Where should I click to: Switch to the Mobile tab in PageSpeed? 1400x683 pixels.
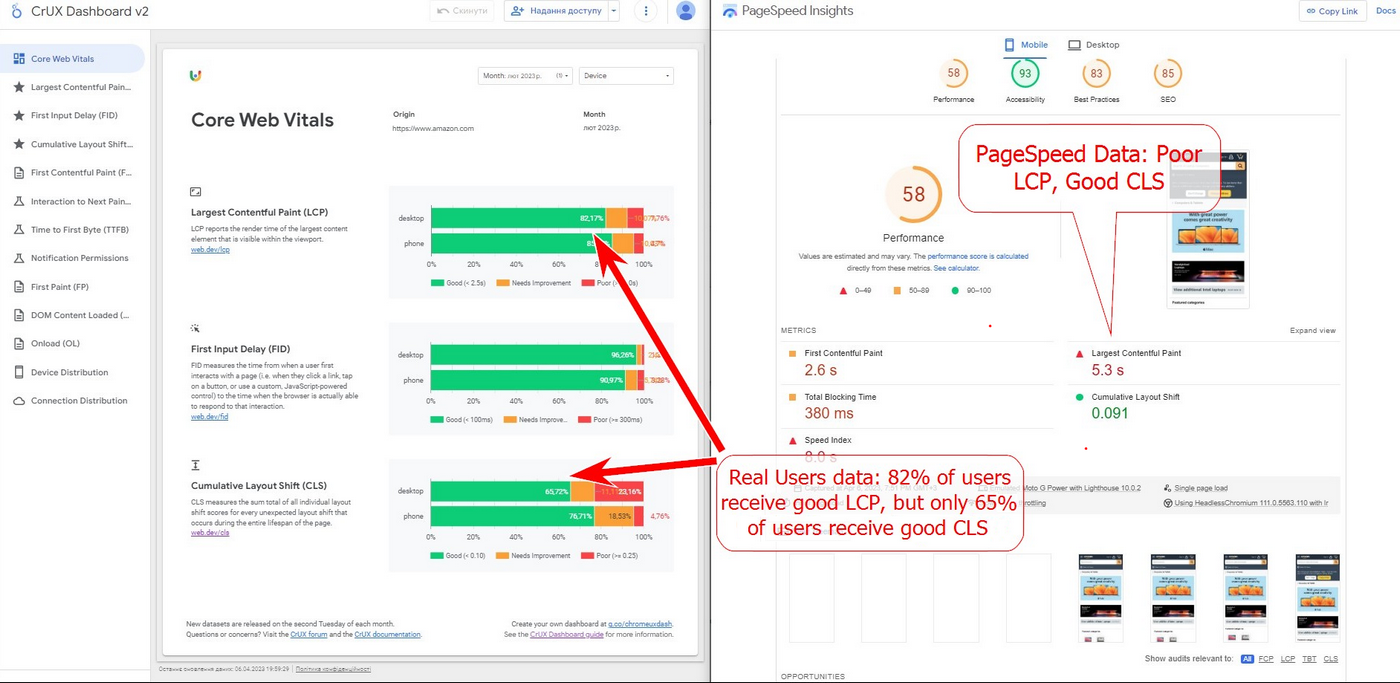[x=1026, y=45]
